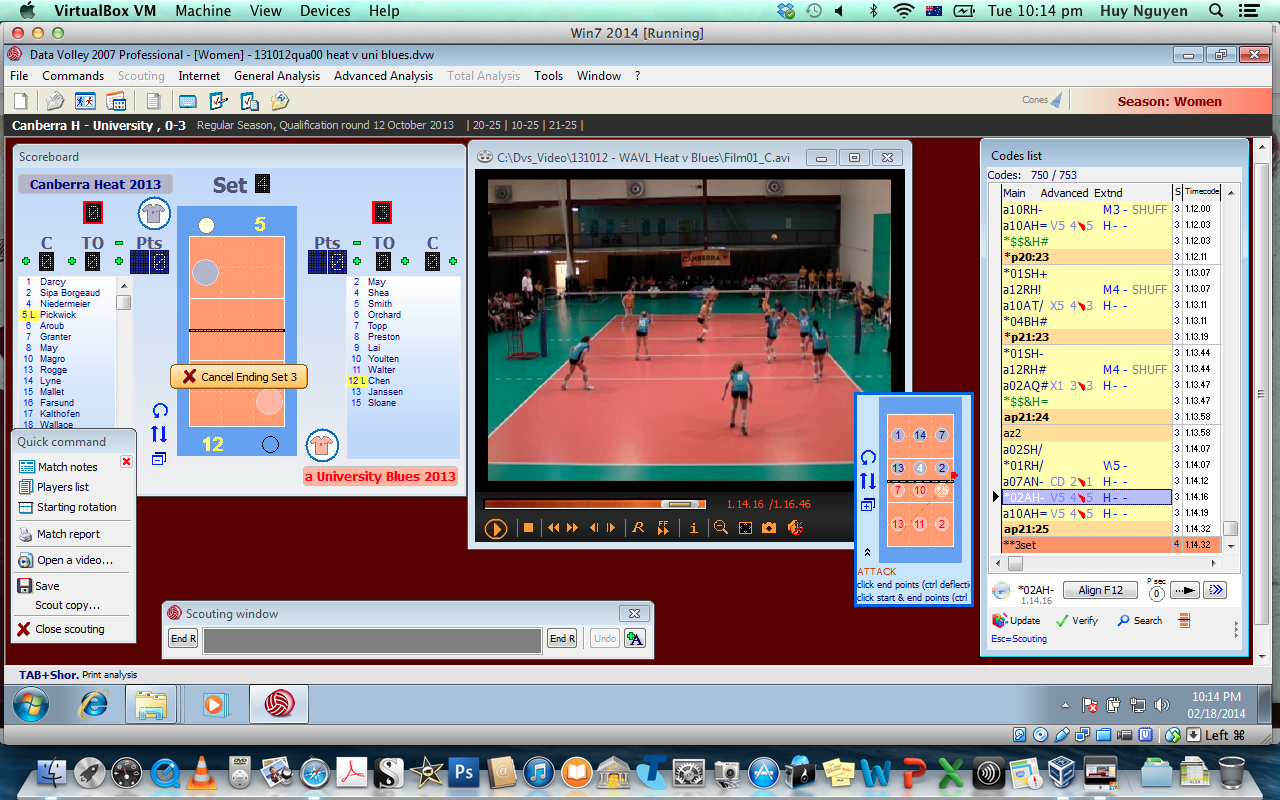Click the keyboard icon in the main toolbar
Image resolution: width=1280 pixels, height=800 pixels.
(187, 101)
